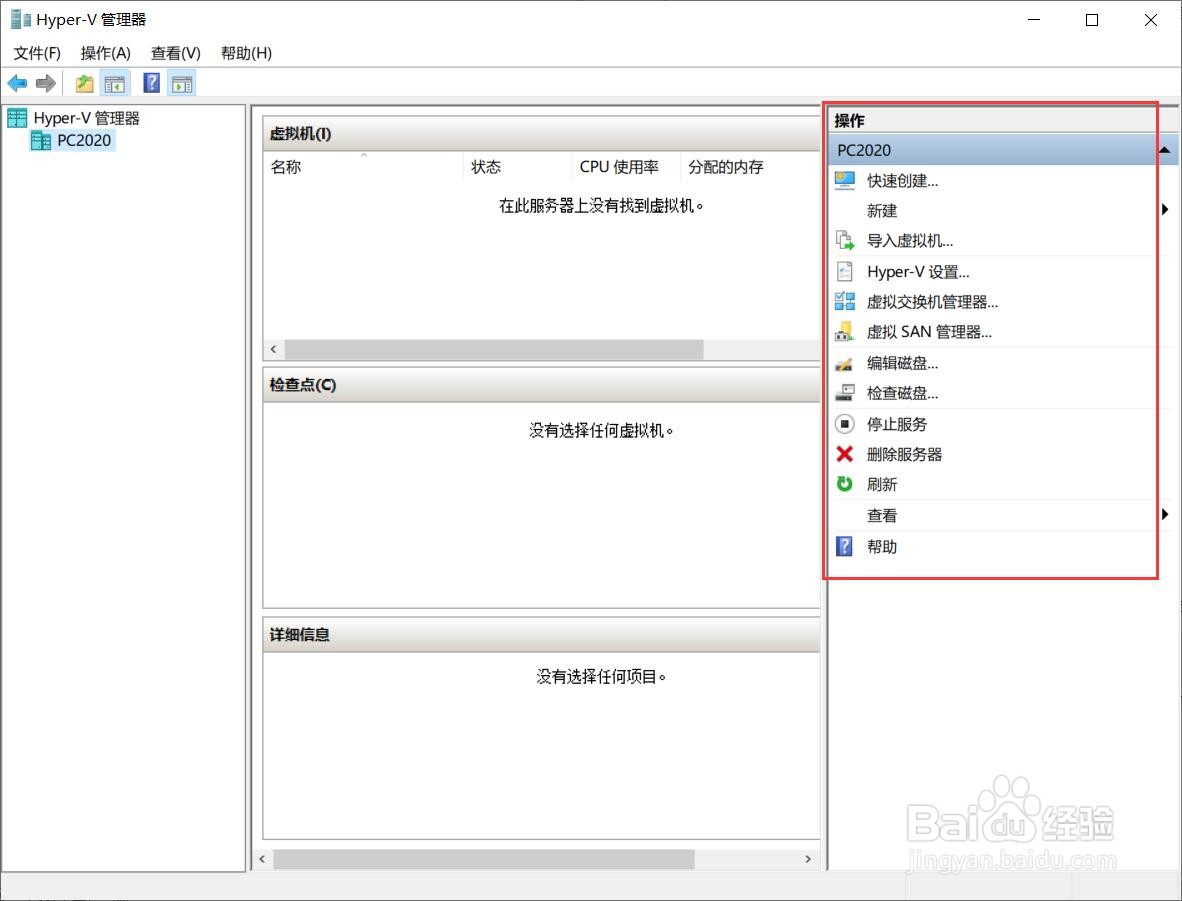Click left arrow of center pane bottom scrollbar
Image resolution: width=1182 pixels, height=901 pixels.
pyautogui.click(x=262, y=859)
